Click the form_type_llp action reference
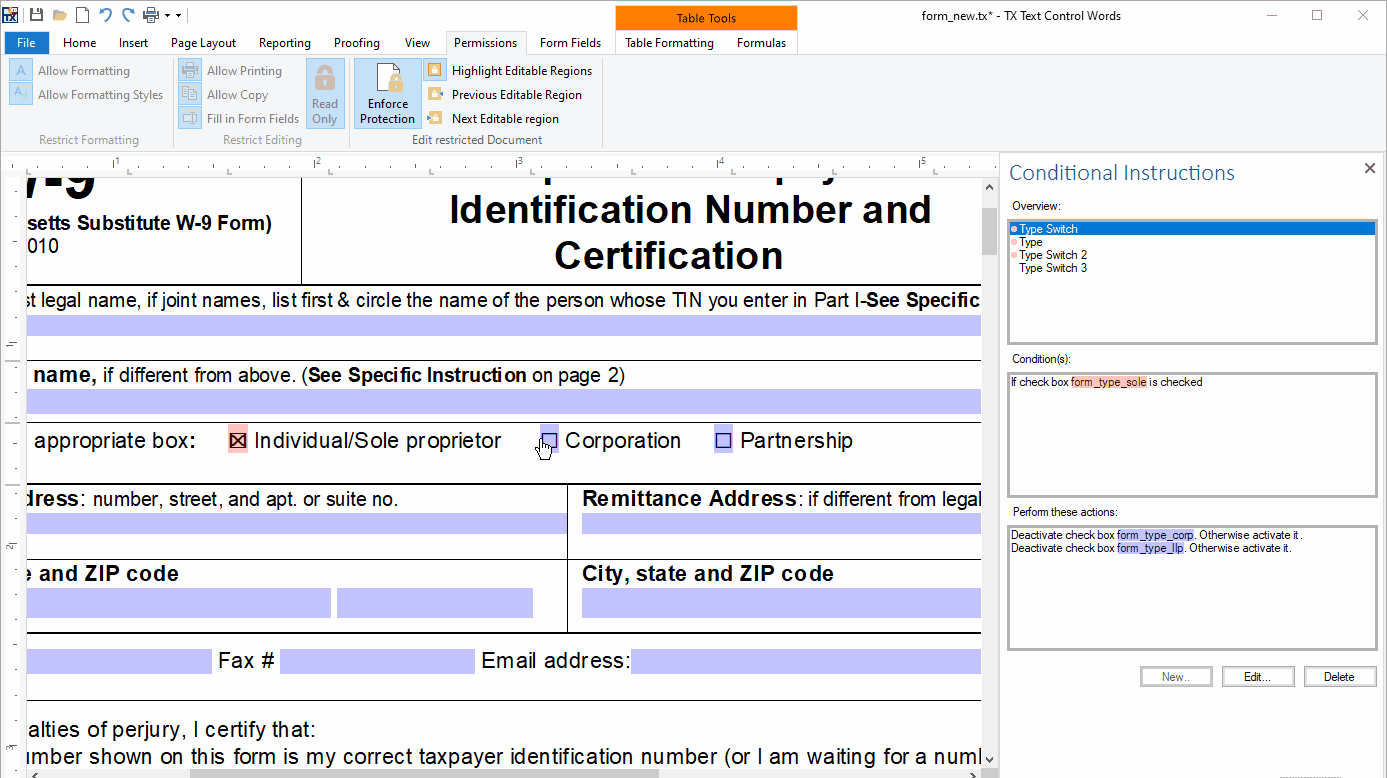The height and width of the screenshot is (778, 1387). pyautogui.click(x=1150, y=548)
